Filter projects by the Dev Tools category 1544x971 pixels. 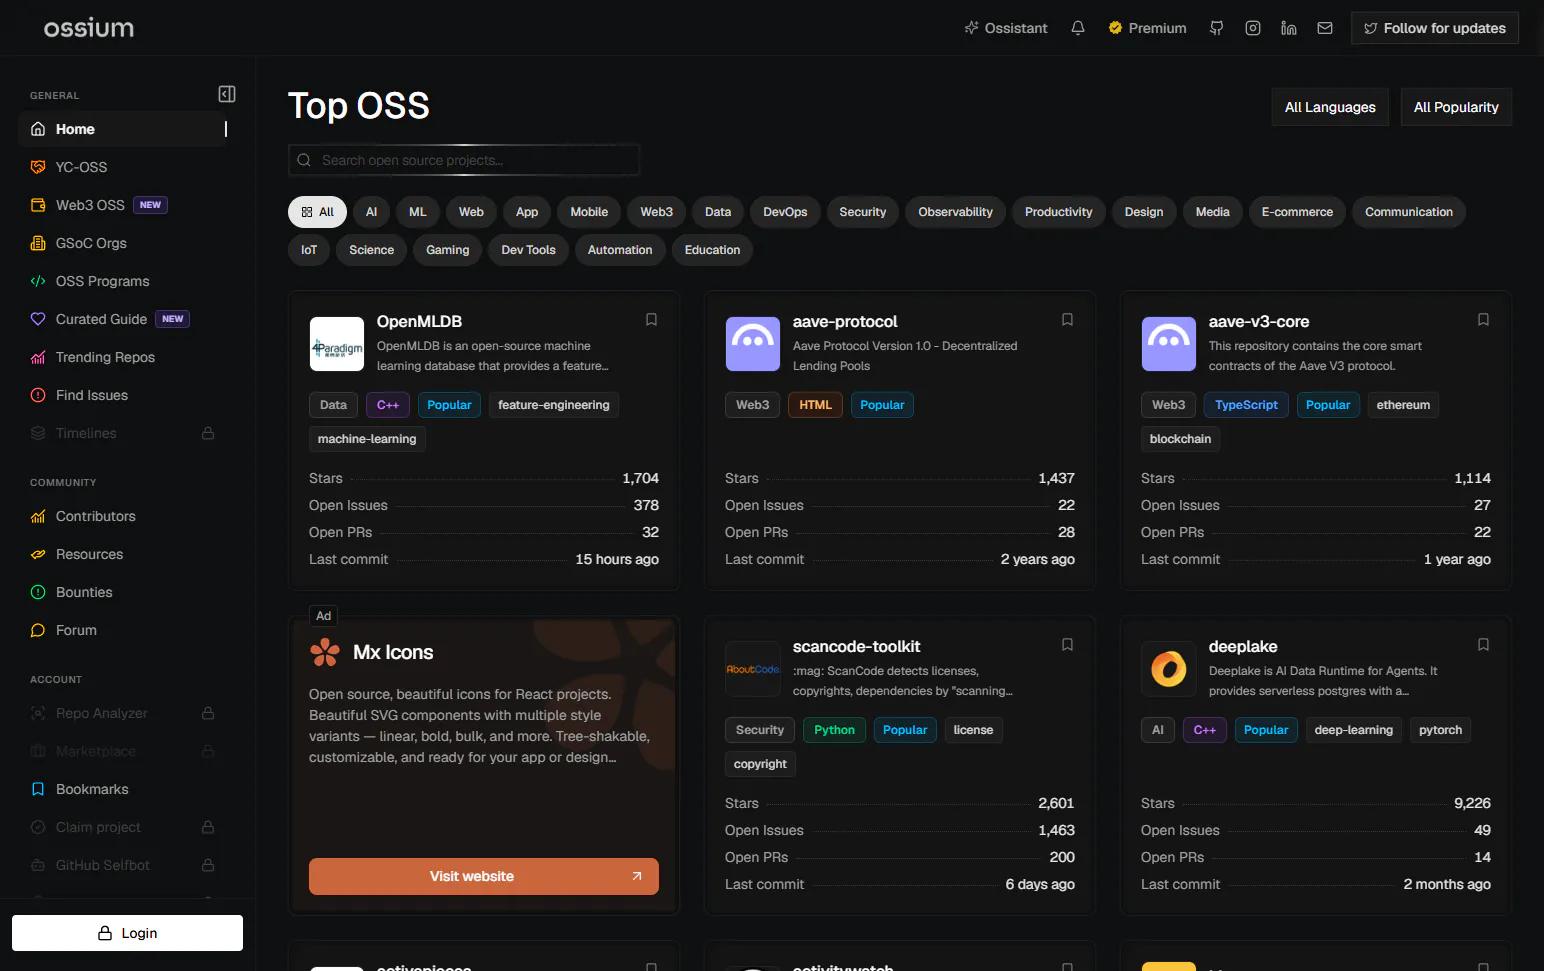tap(528, 250)
